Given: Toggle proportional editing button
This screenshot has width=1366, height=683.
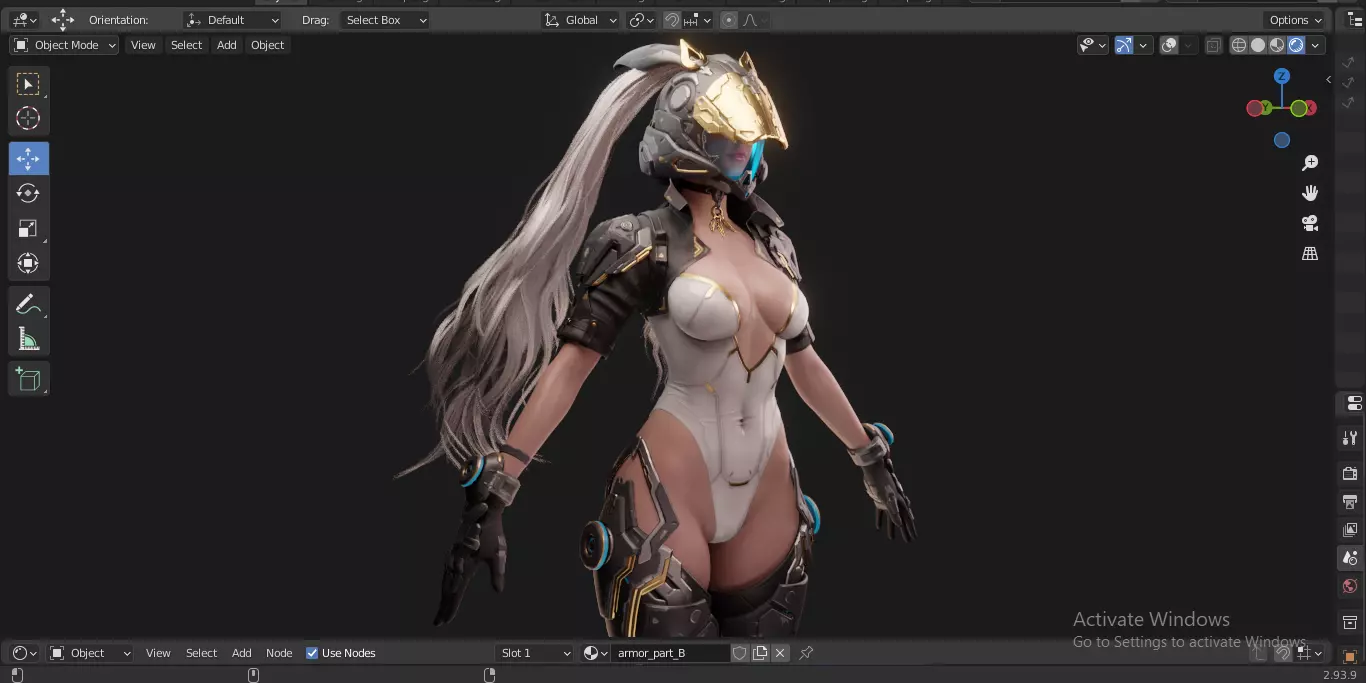Looking at the screenshot, I should (729, 20).
